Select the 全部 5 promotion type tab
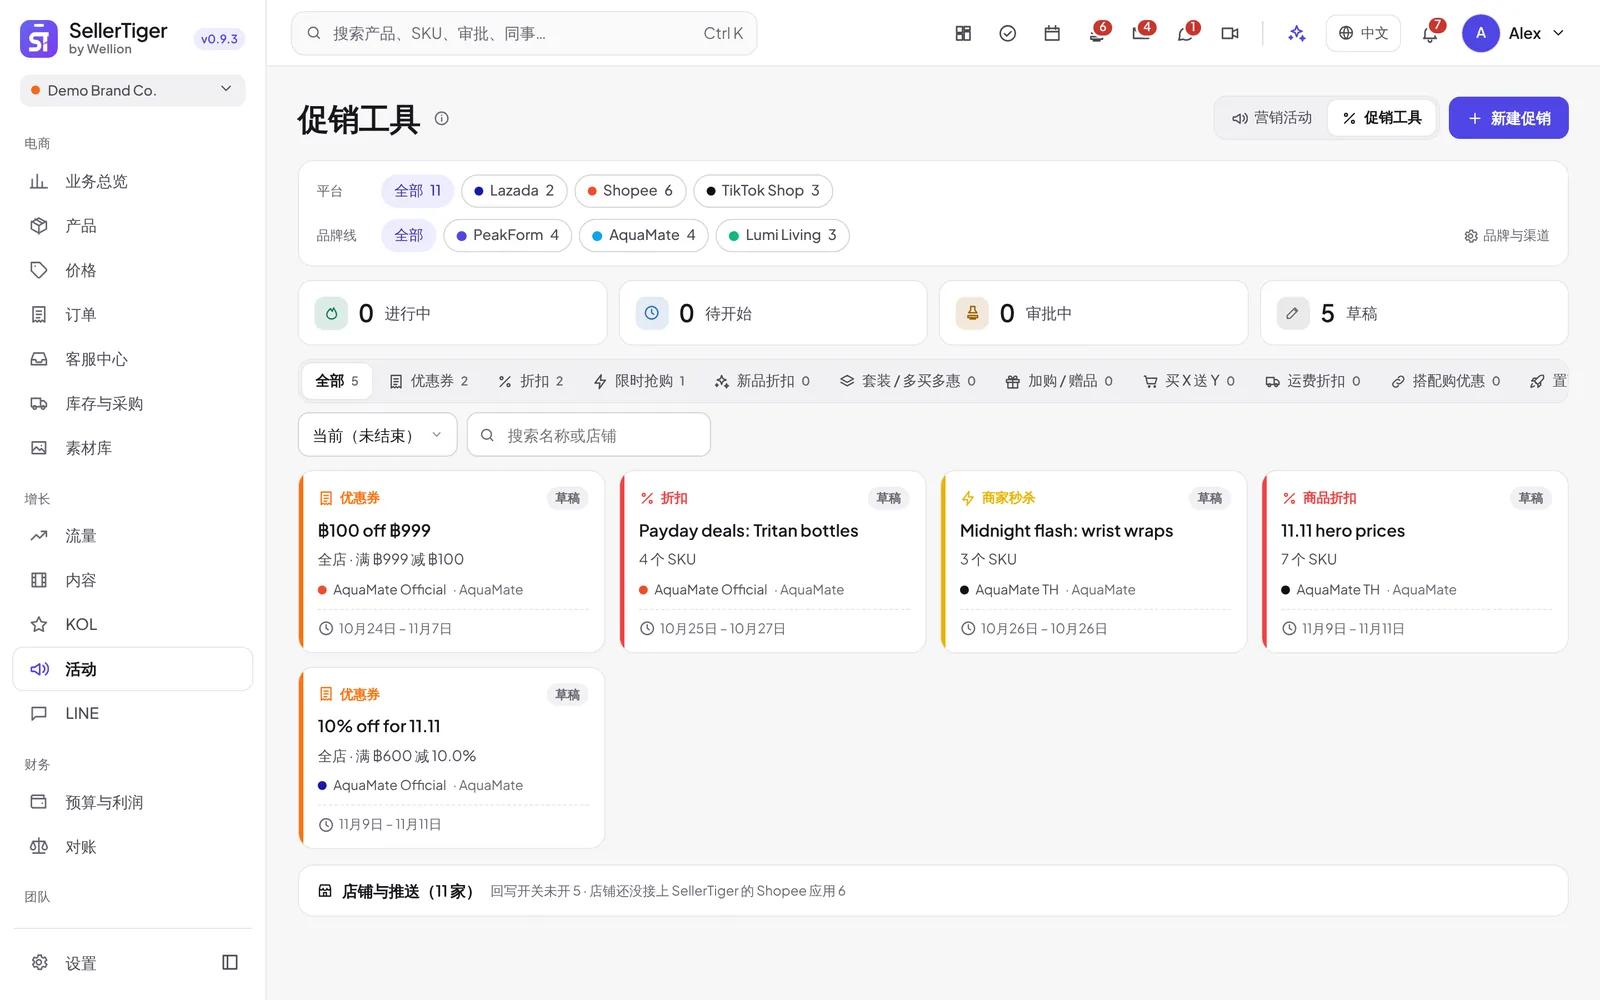Image resolution: width=1600 pixels, height=1000 pixels. point(337,381)
